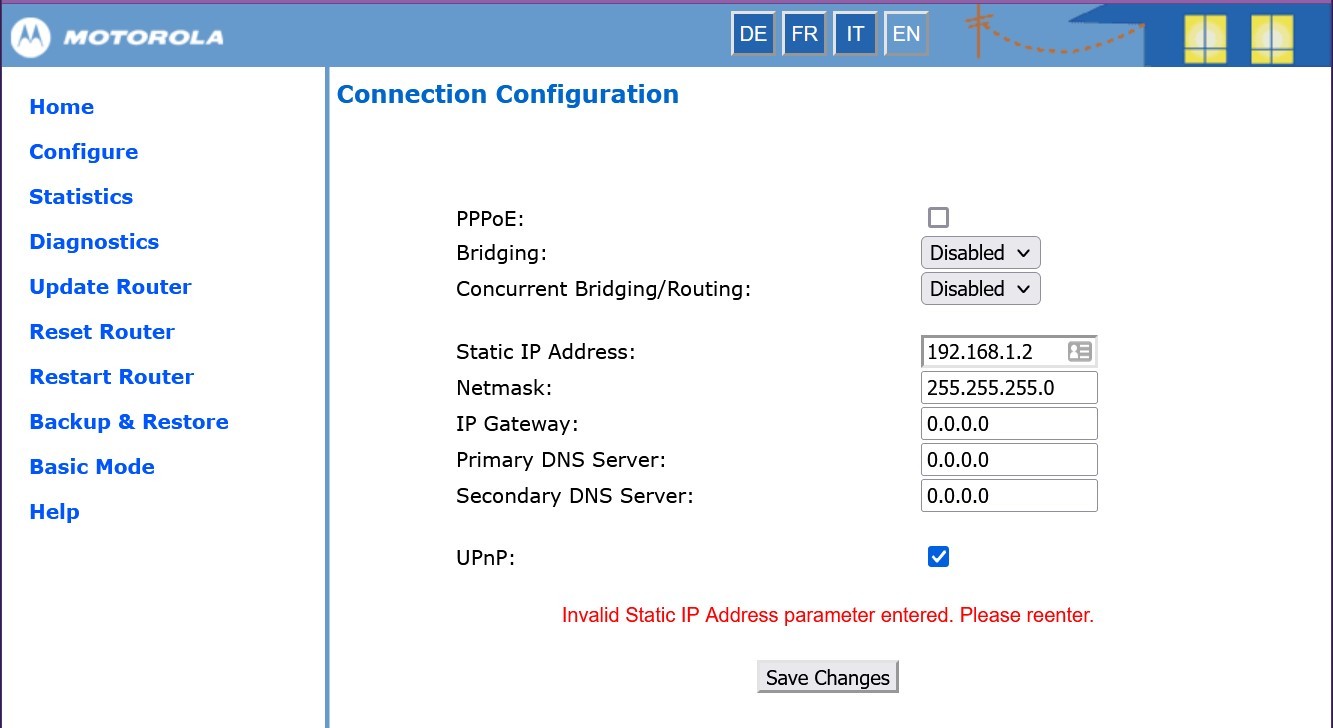
Task: Click the Restart Router link
Action: (x=112, y=377)
